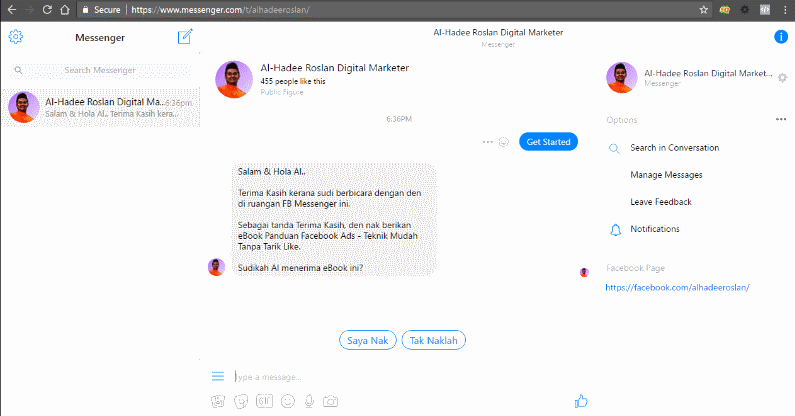Open Search in Conversation
The height and width of the screenshot is (416, 795).
coord(674,148)
